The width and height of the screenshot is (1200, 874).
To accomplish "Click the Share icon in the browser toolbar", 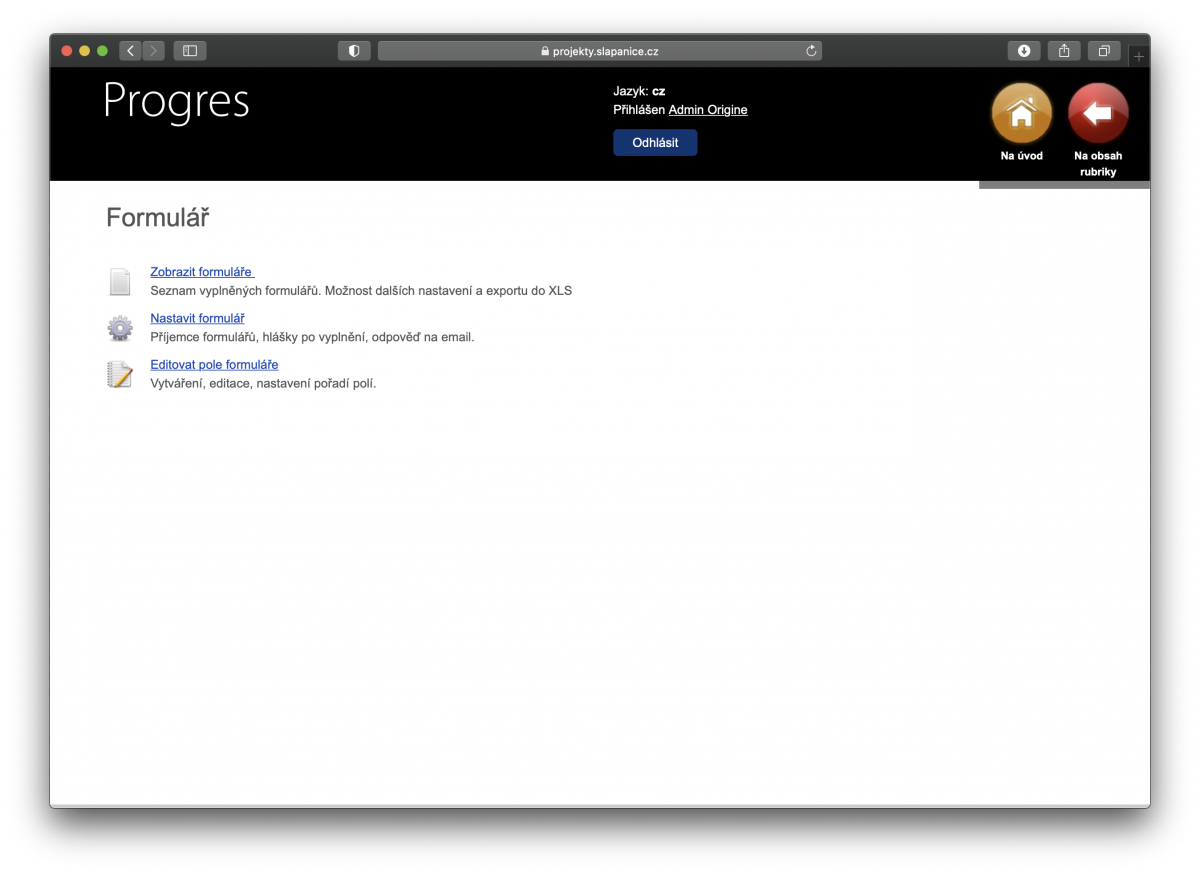I will click(x=1063, y=50).
